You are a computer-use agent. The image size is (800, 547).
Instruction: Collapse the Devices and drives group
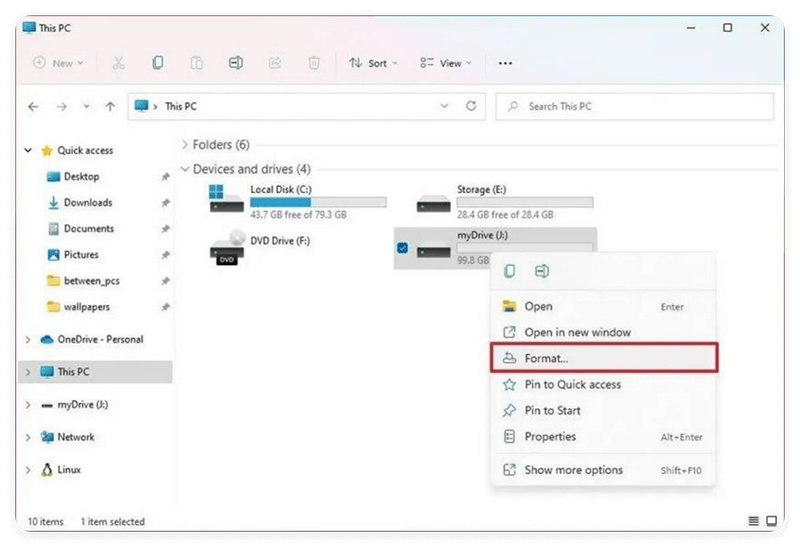[x=185, y=169]
